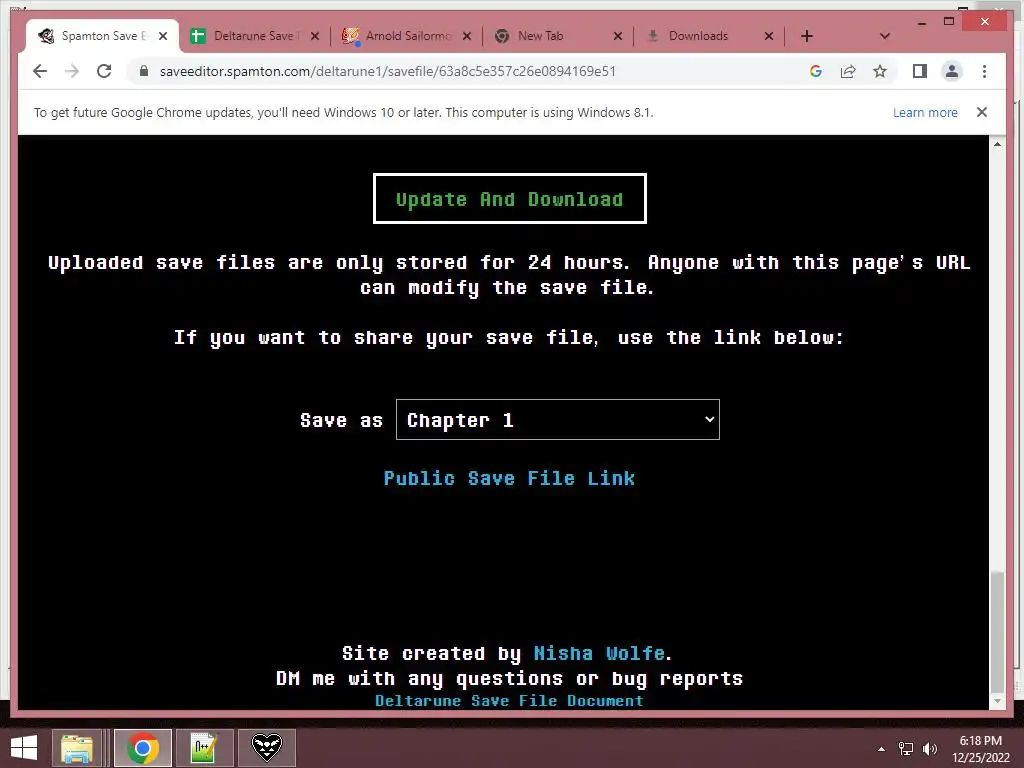
Task: View site information via lock icon
Action: tap(144, 71)
